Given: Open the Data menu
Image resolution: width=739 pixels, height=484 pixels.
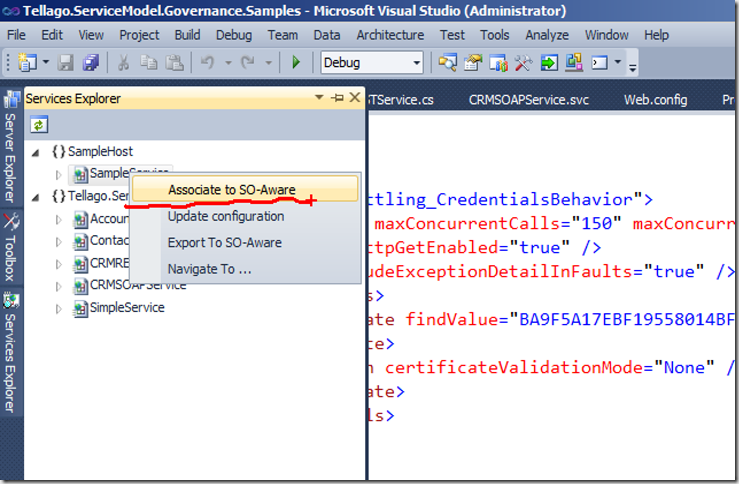Looking at the screenshot, I should click(x=327, y=35).
